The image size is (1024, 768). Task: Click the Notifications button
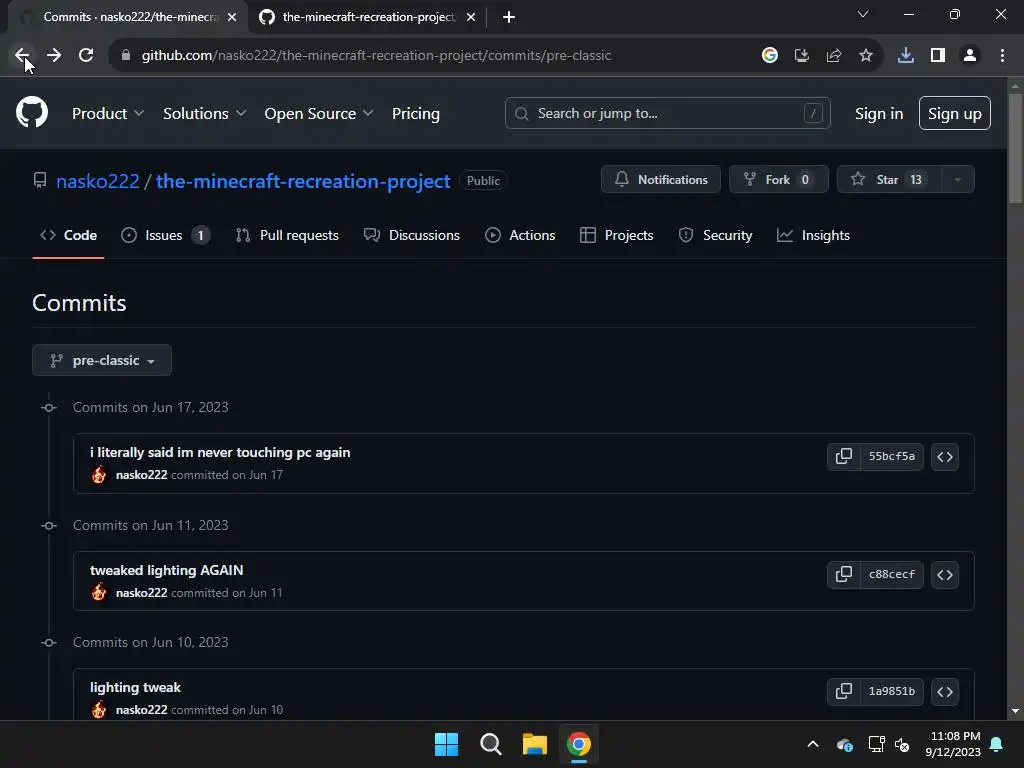661,180
